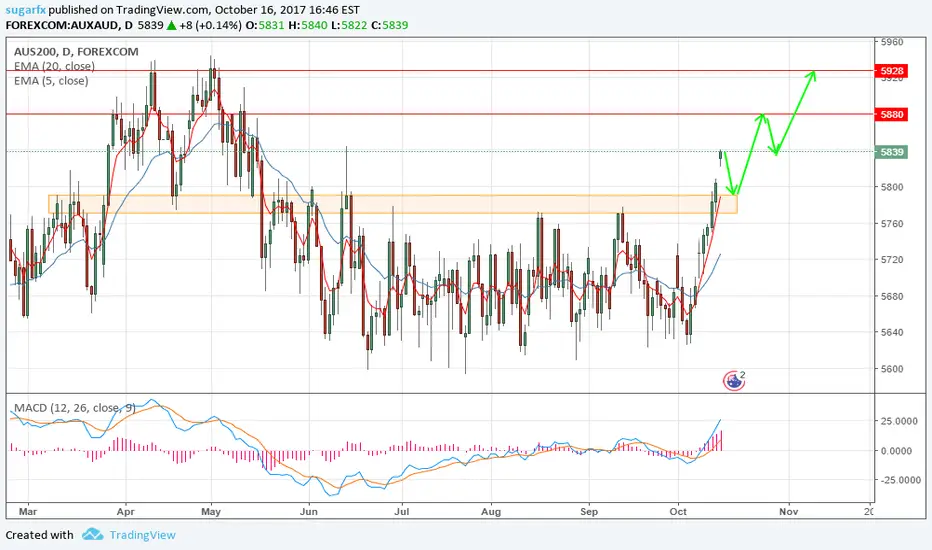Click the Nov label on time axis

pyautogui.click(x=789, y=511)
